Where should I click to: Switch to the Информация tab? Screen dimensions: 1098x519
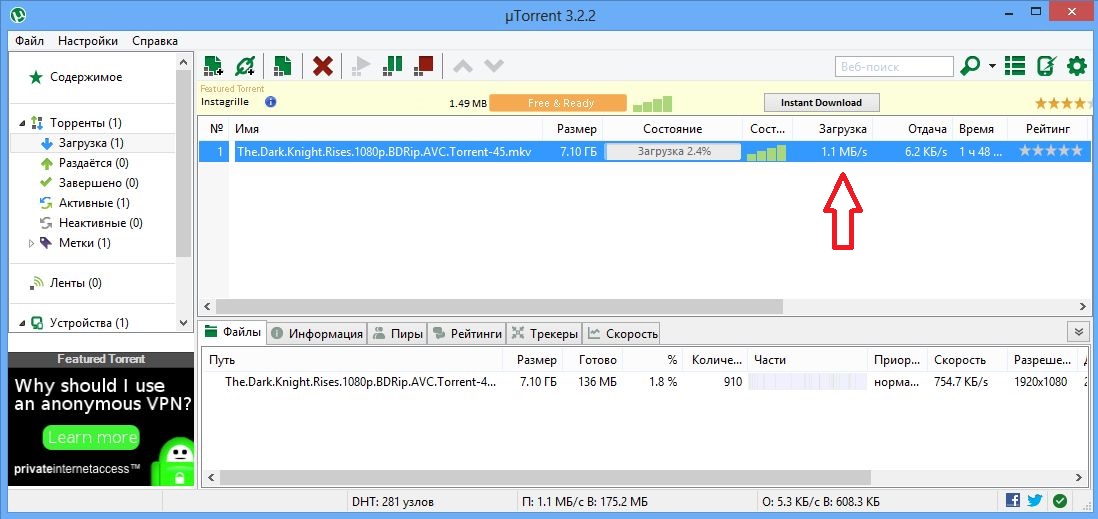click(x=317, y=334)
